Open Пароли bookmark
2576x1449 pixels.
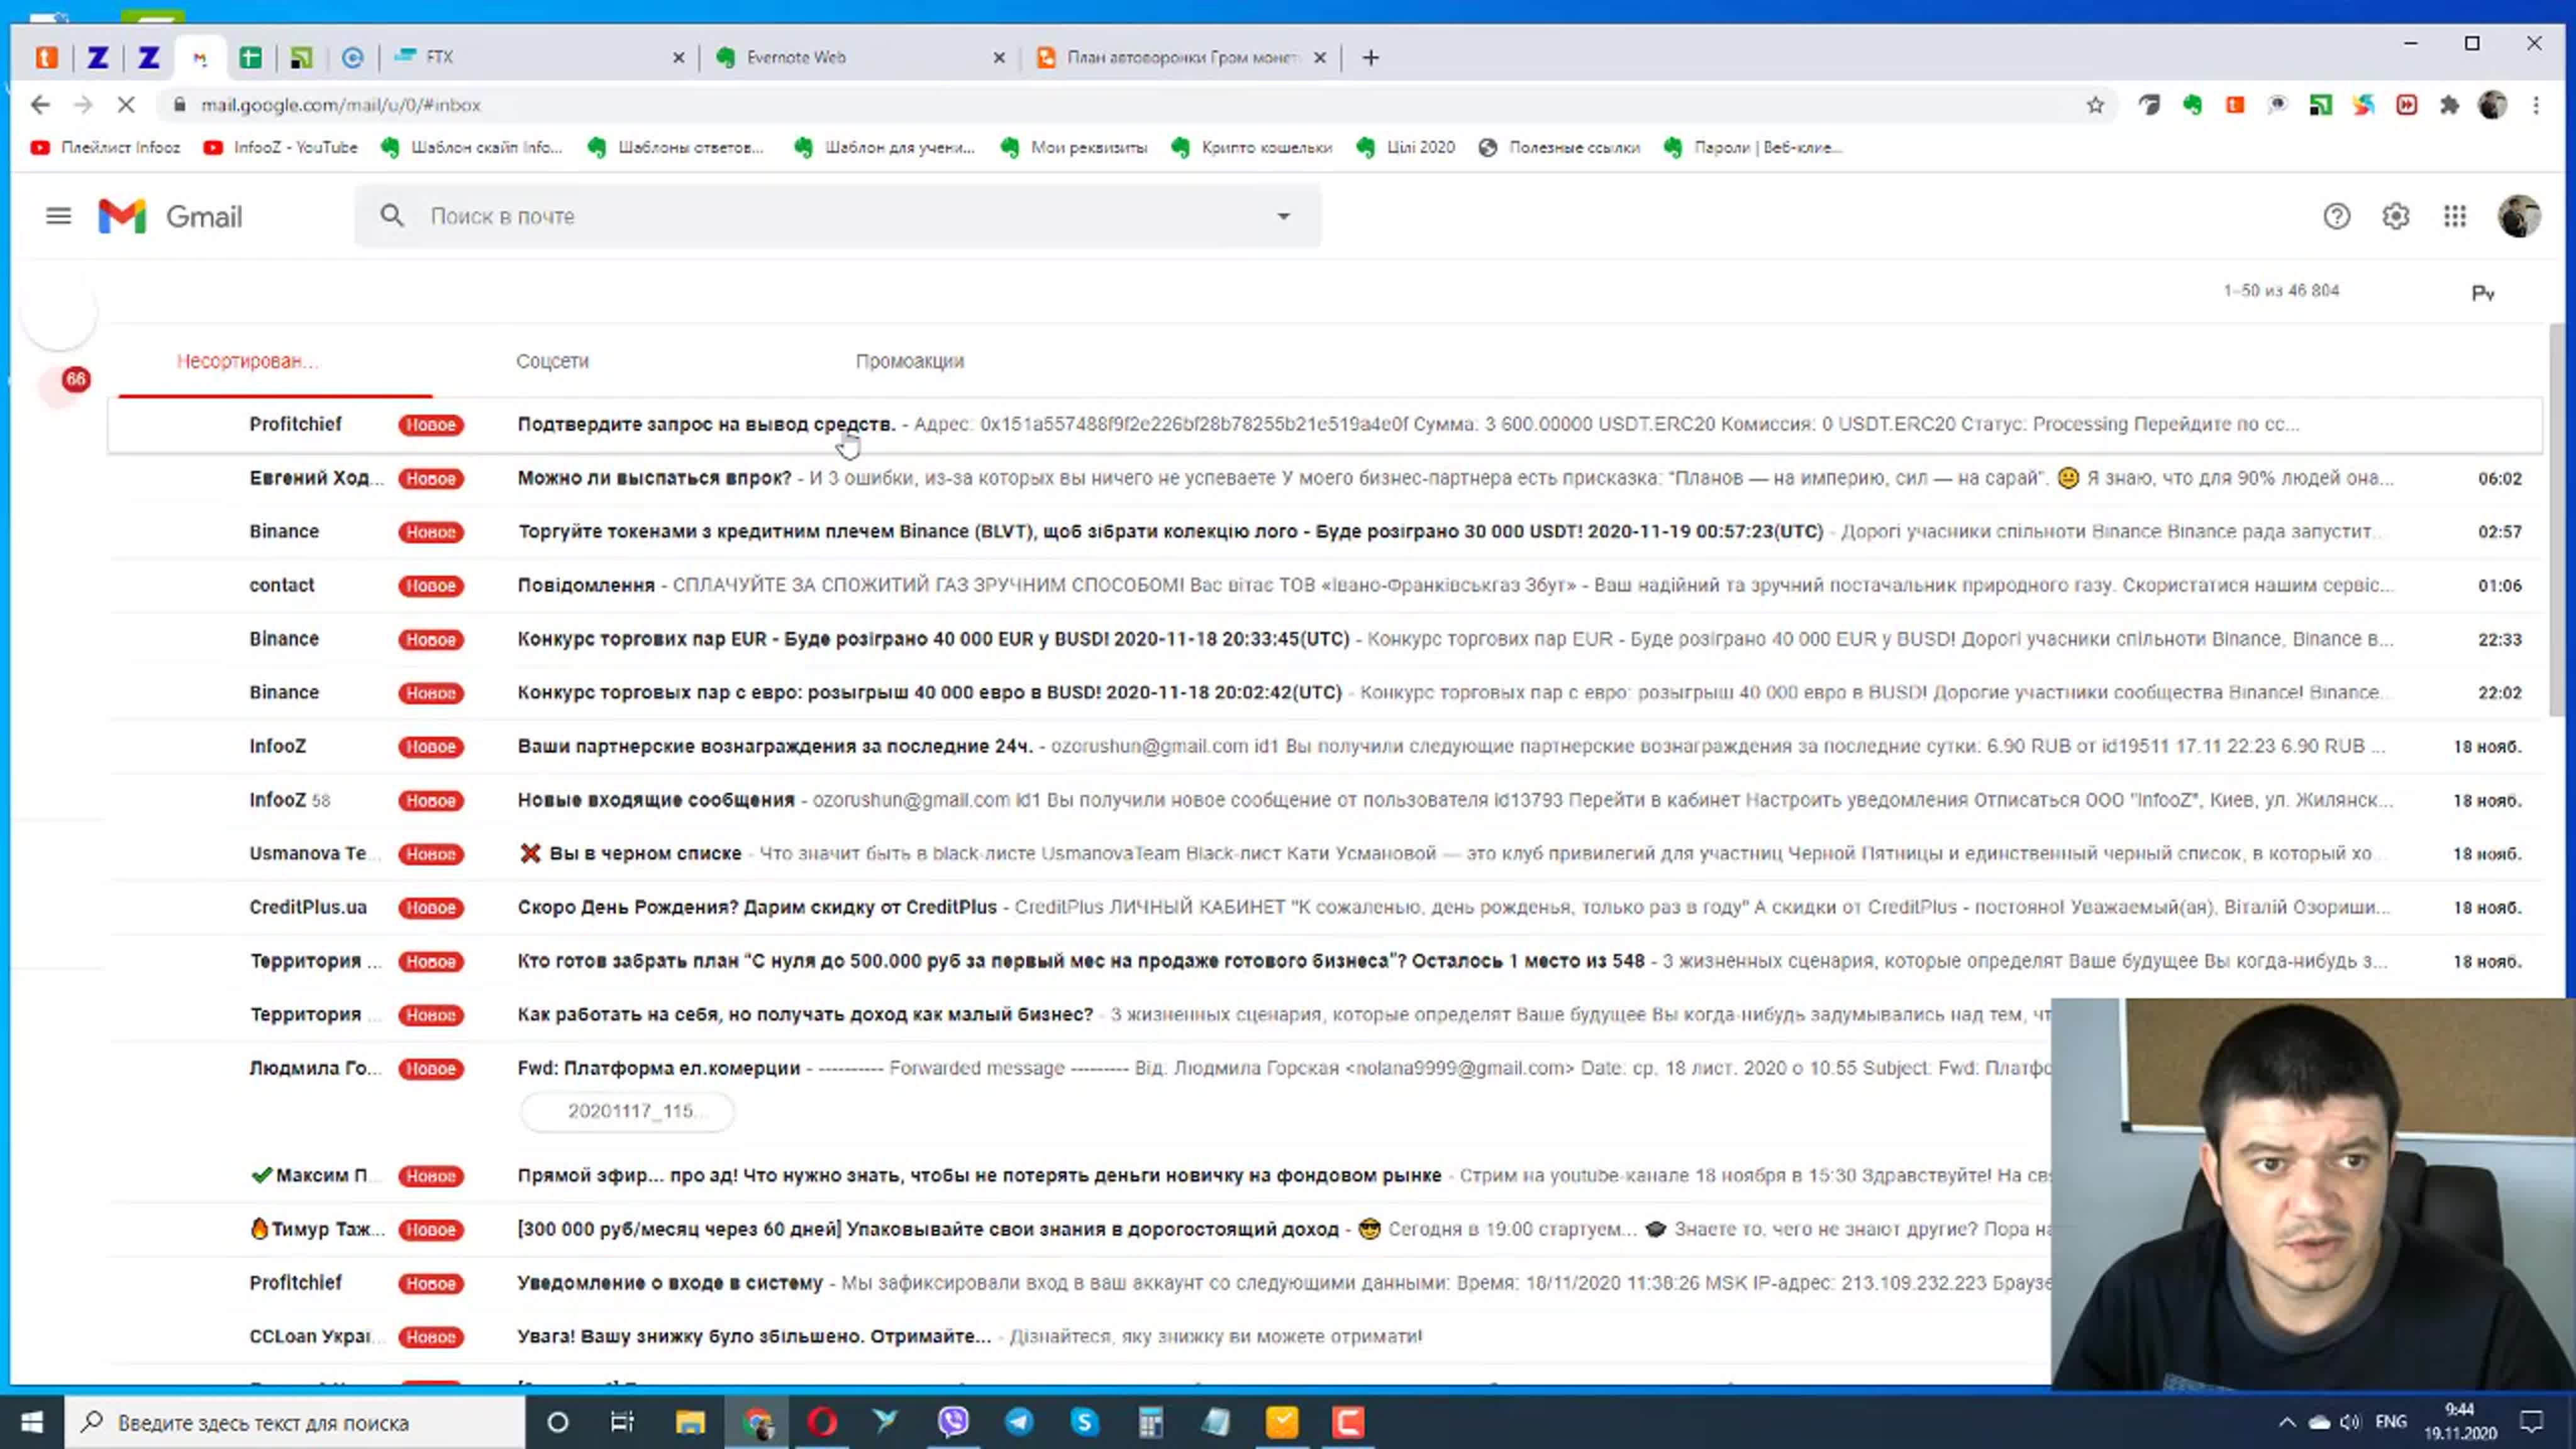[x=1752, y=148]
